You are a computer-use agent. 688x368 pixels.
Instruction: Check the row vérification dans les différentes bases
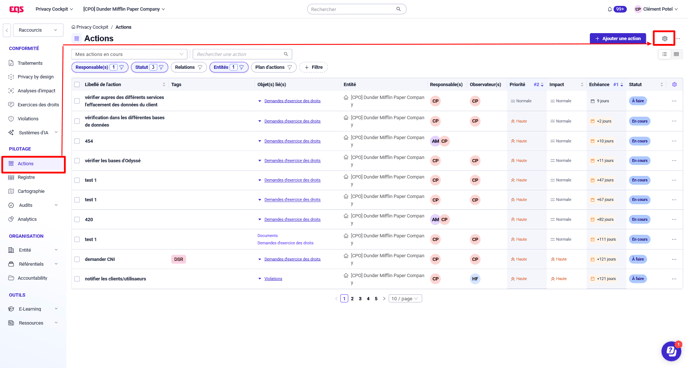coord(77,121)
